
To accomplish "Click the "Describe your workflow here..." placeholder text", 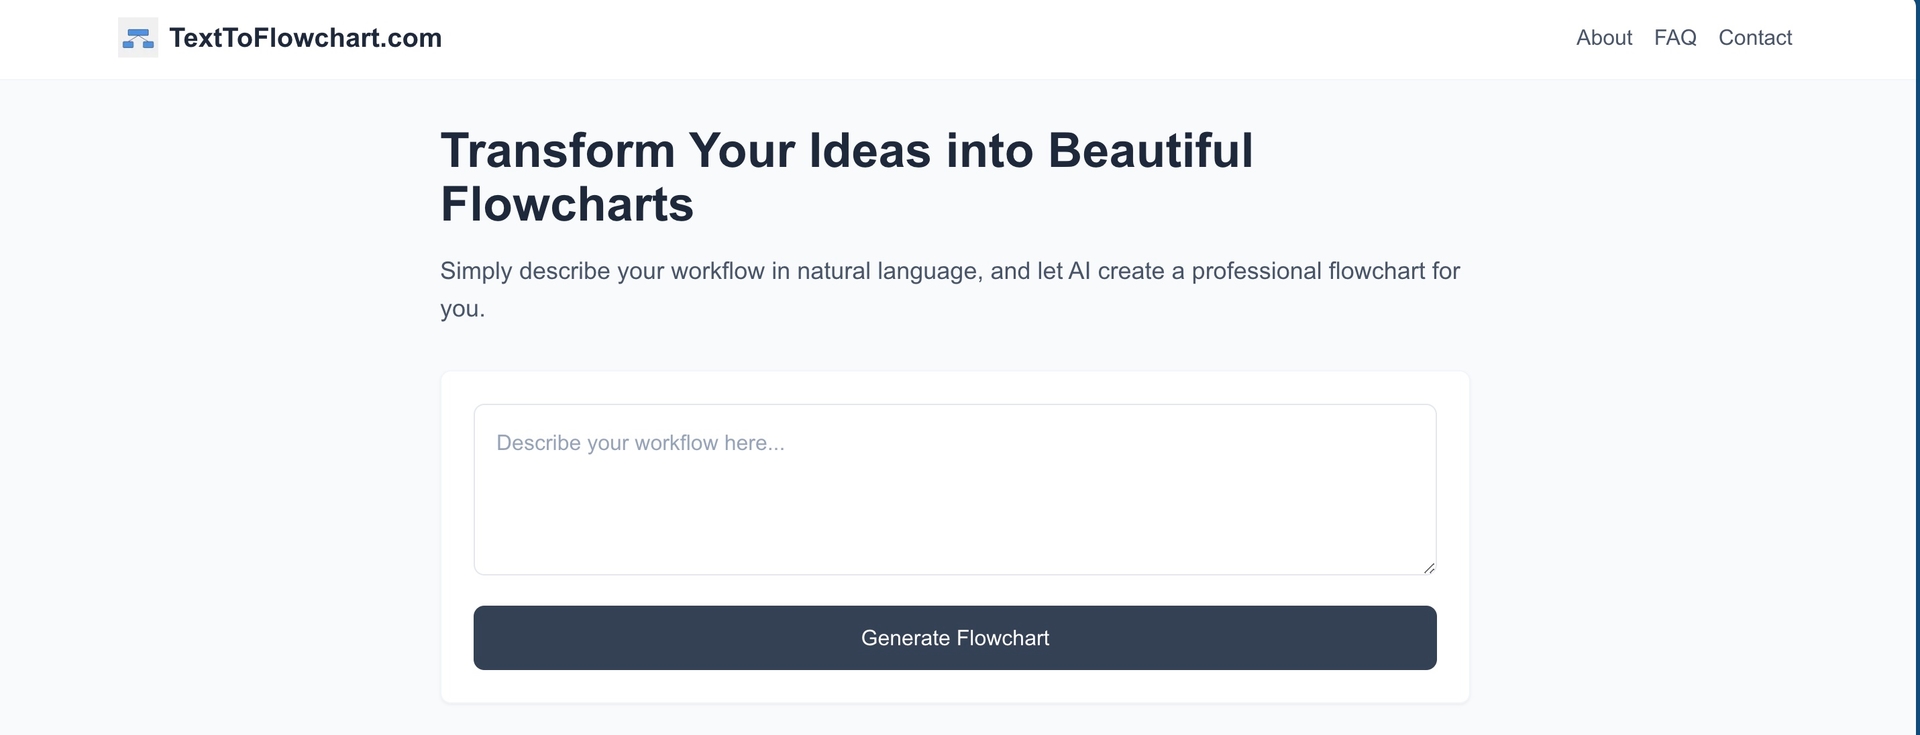I will point(640,443).
